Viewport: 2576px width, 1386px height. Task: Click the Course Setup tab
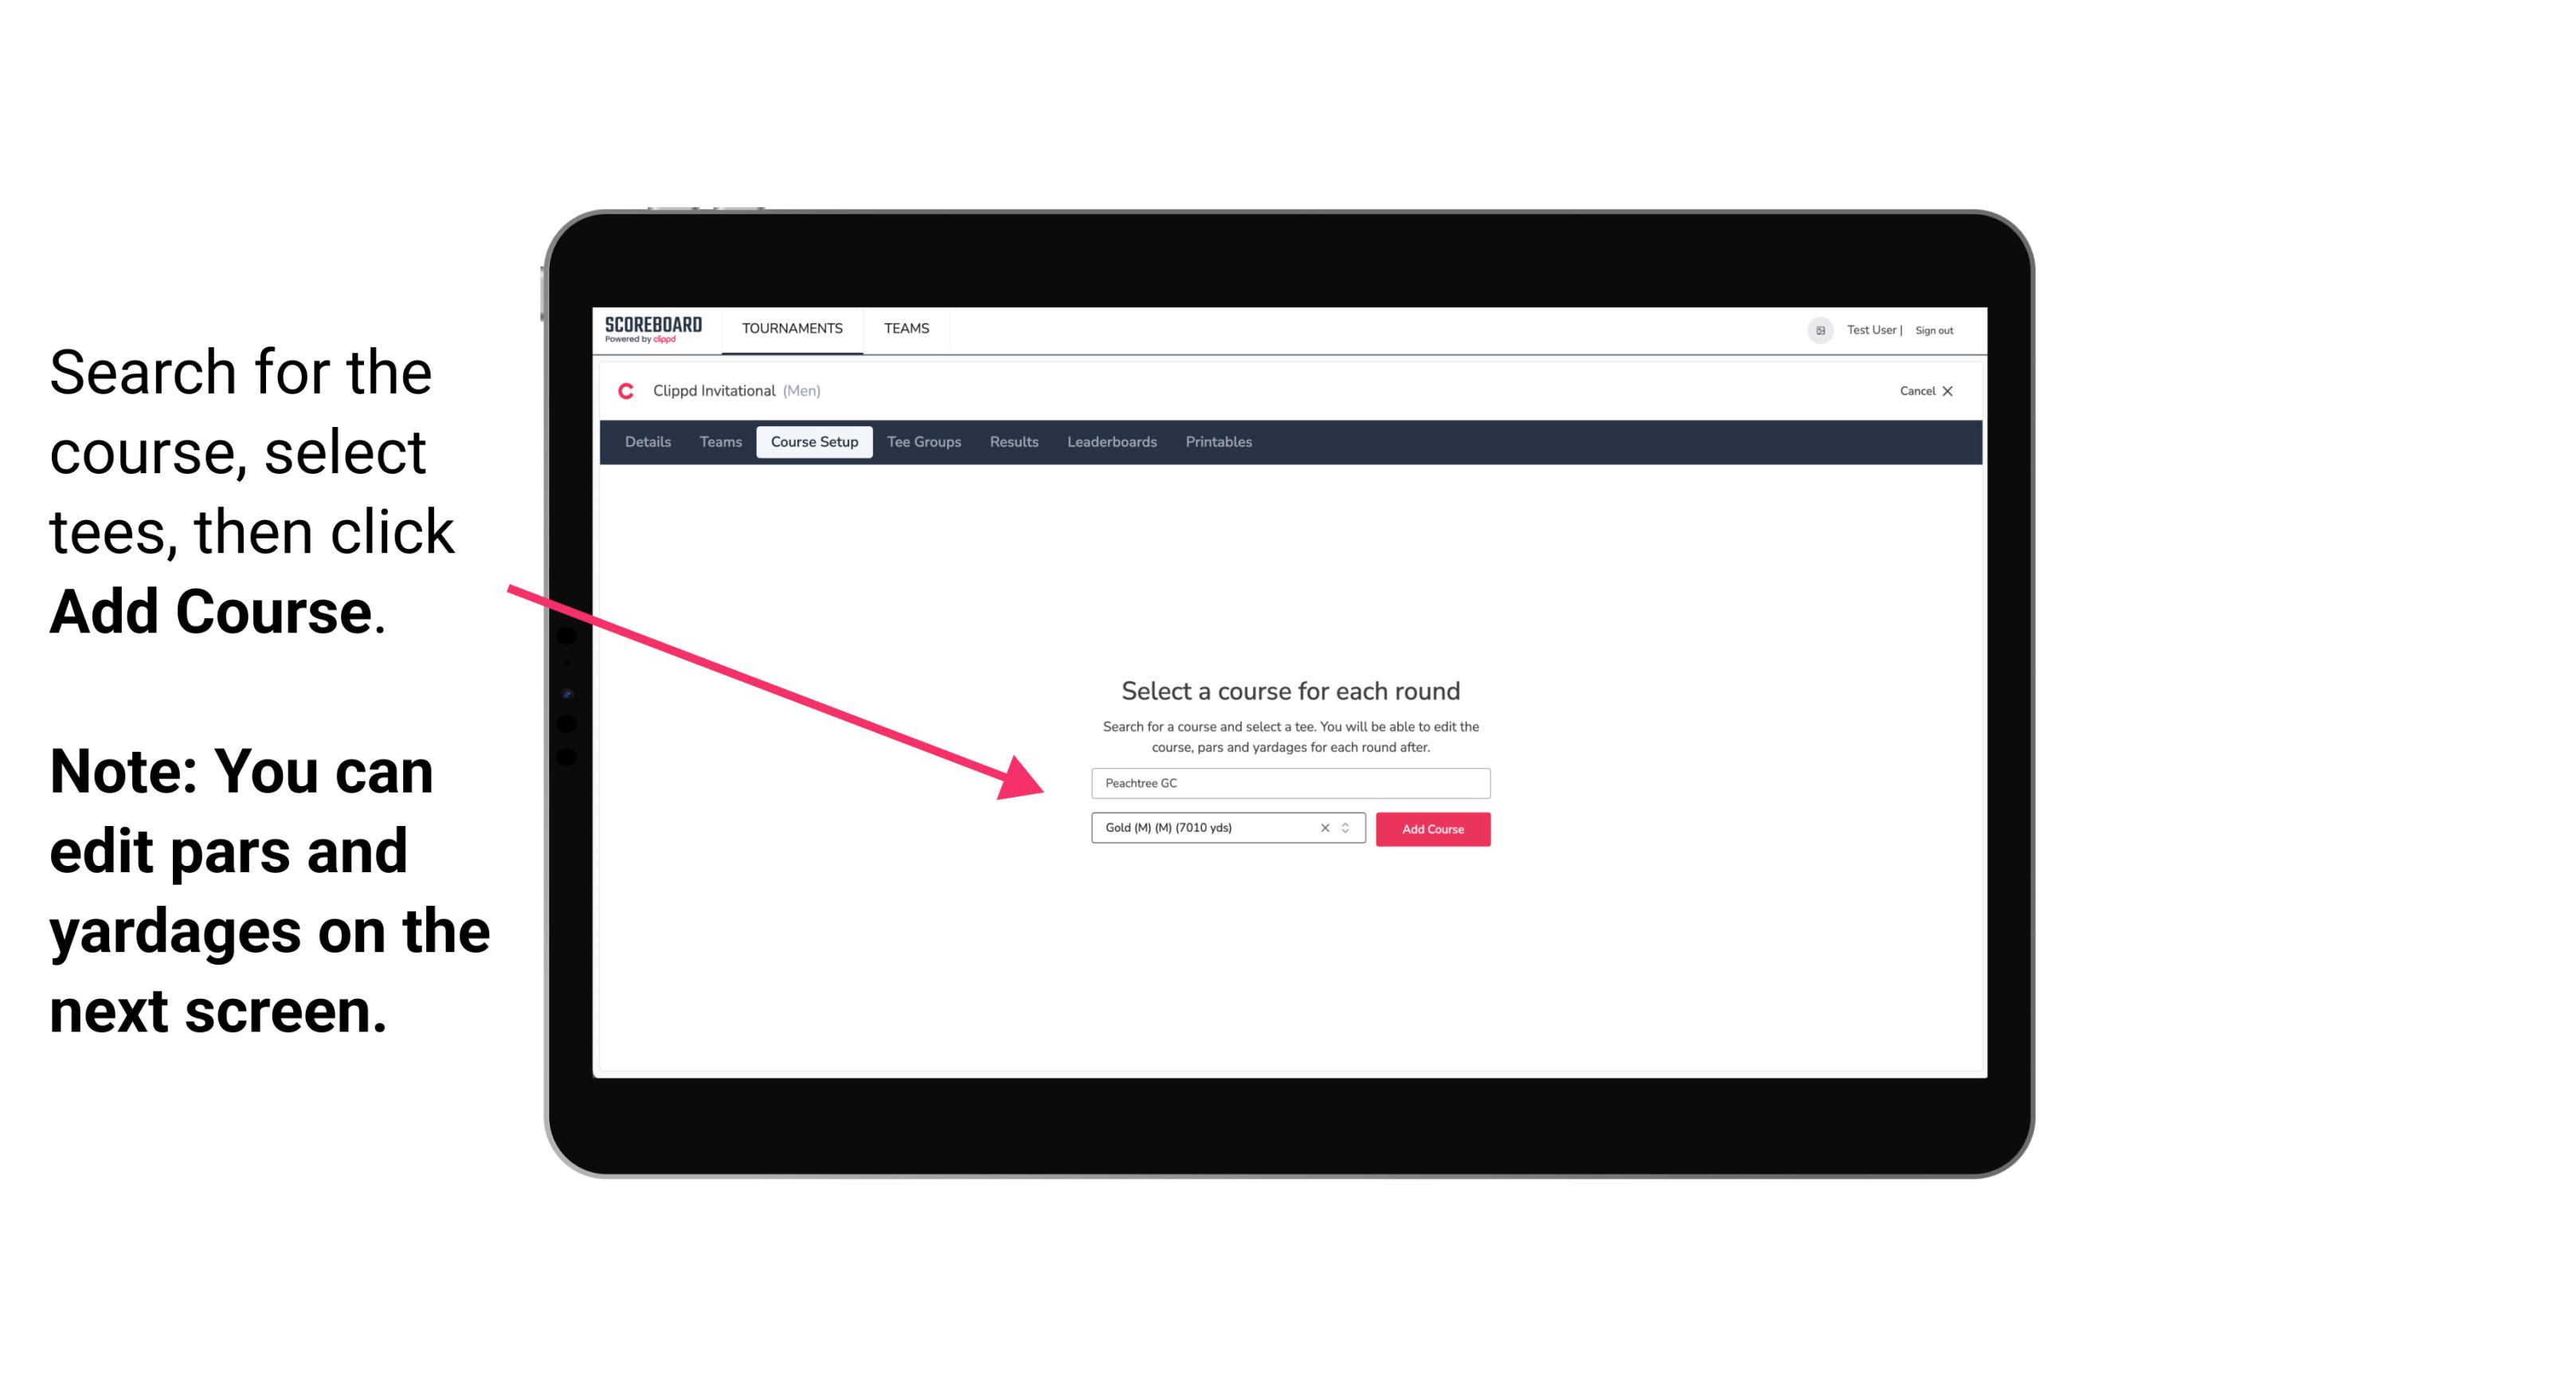pos(814,442)
